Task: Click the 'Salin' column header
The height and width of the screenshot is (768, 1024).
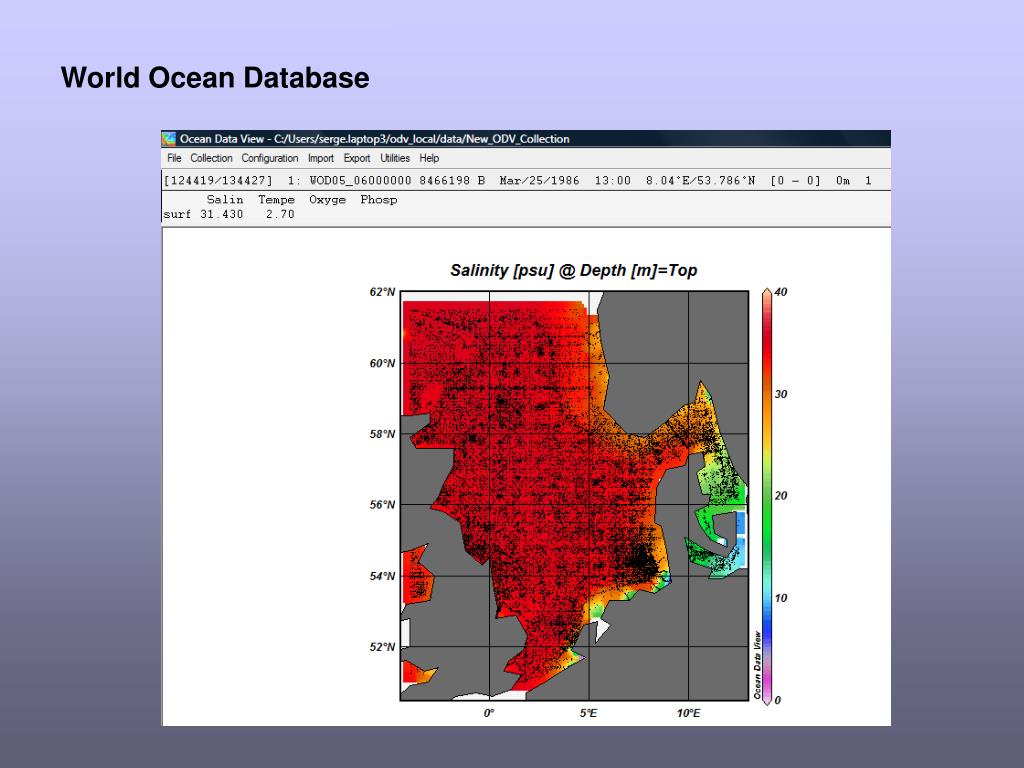Action: pos(225,200)
